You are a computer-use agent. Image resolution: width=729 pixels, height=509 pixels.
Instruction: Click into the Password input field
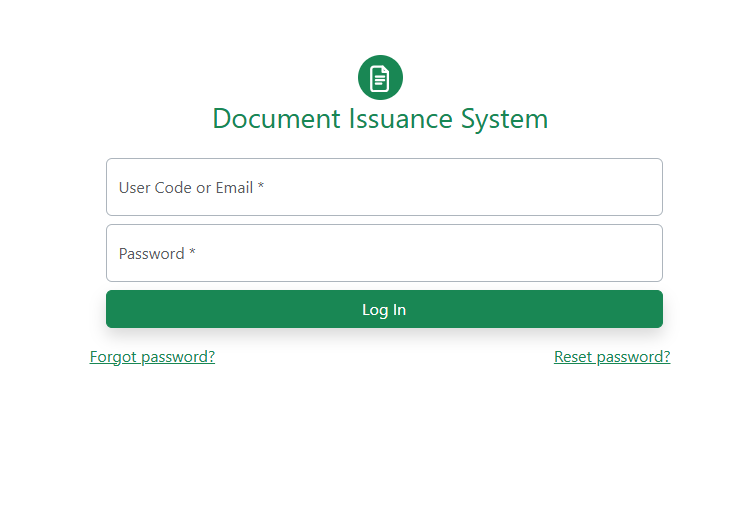point(384,253)
